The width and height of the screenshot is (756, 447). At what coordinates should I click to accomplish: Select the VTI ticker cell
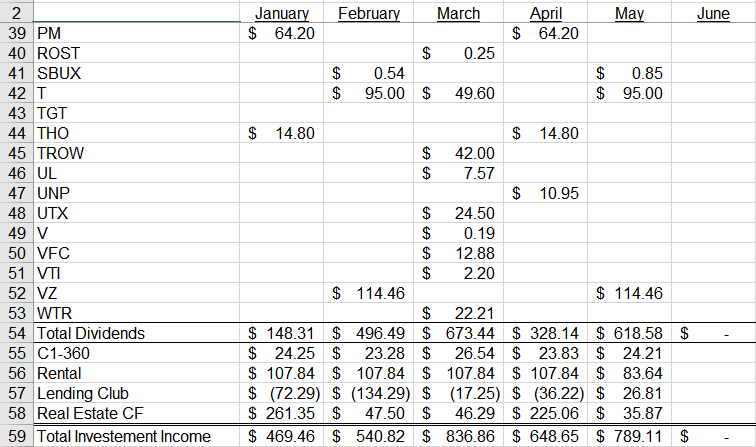[x=136, y=273]
